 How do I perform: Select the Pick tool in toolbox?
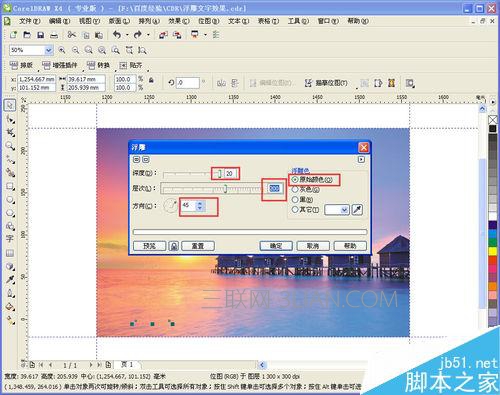tap(10, 106)
